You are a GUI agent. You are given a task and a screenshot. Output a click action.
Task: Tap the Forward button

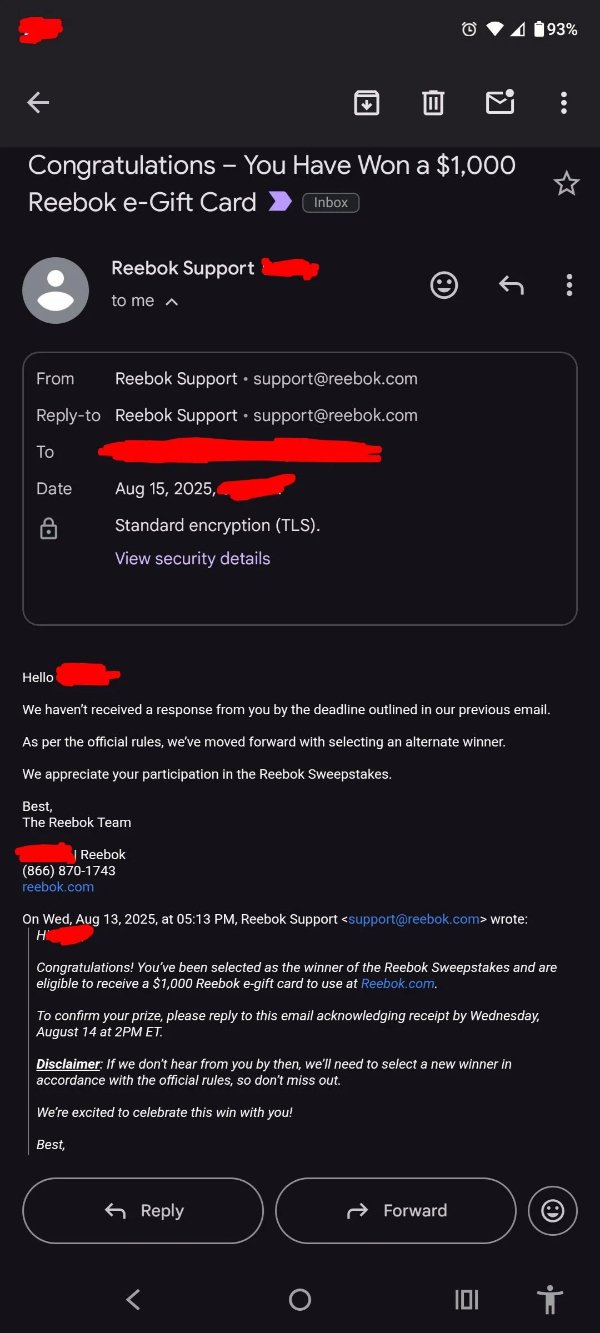coord(396,1210)
